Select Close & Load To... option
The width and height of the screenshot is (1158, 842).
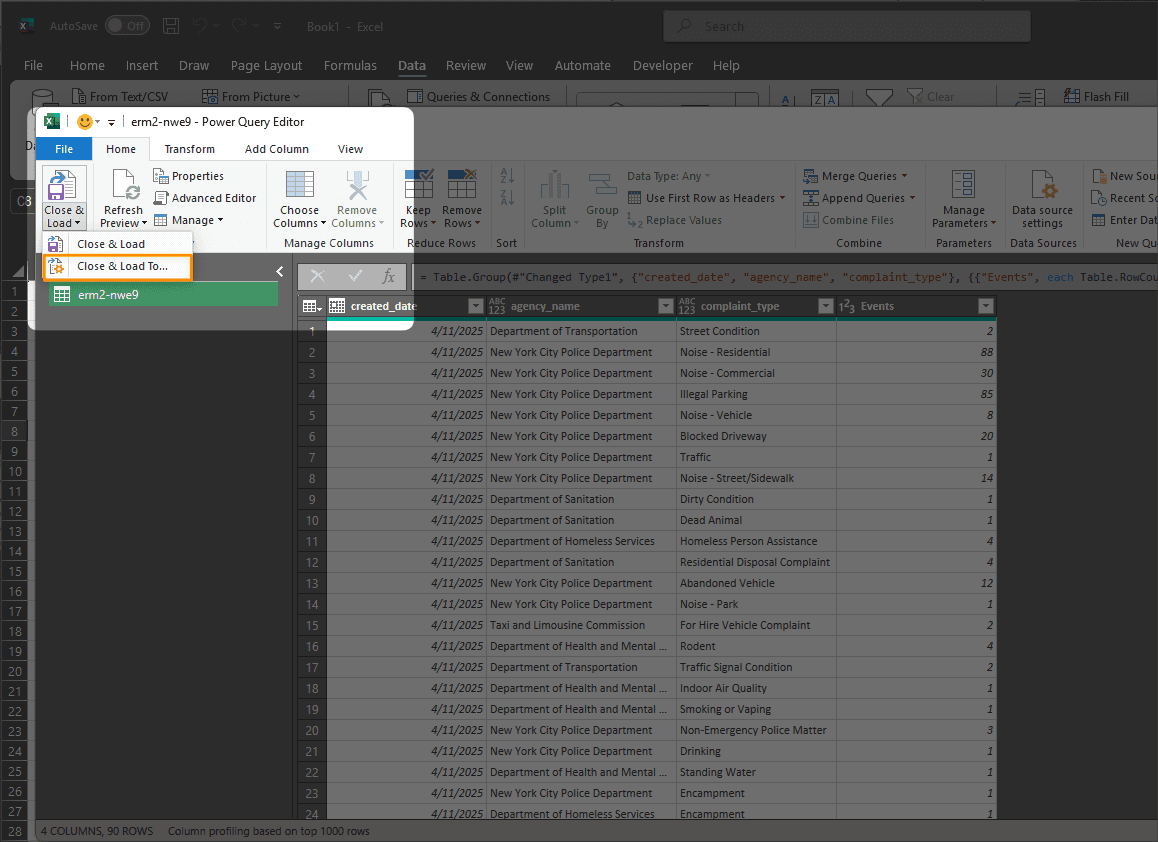click(x=117, y=266)
